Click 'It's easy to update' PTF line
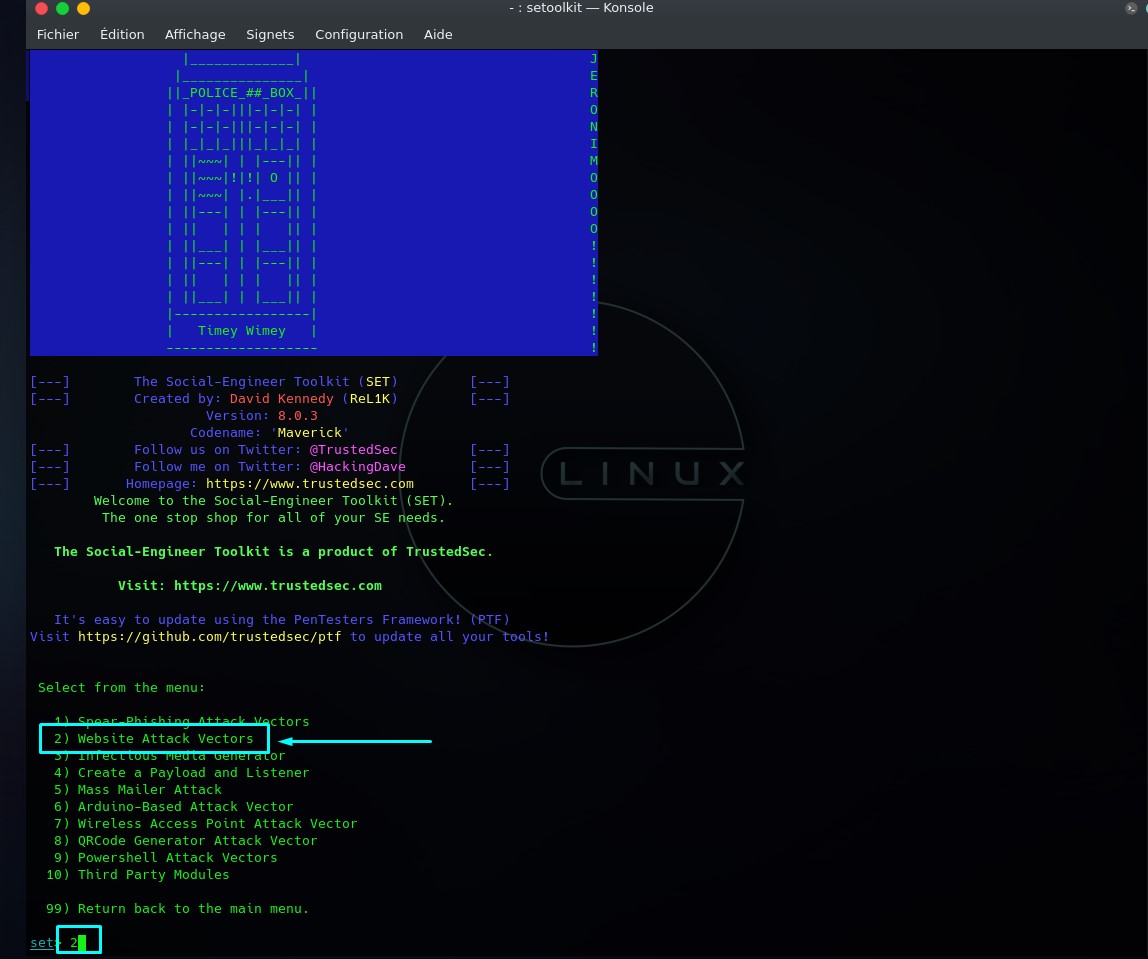 pyautogui.click(x=282, y=620)
